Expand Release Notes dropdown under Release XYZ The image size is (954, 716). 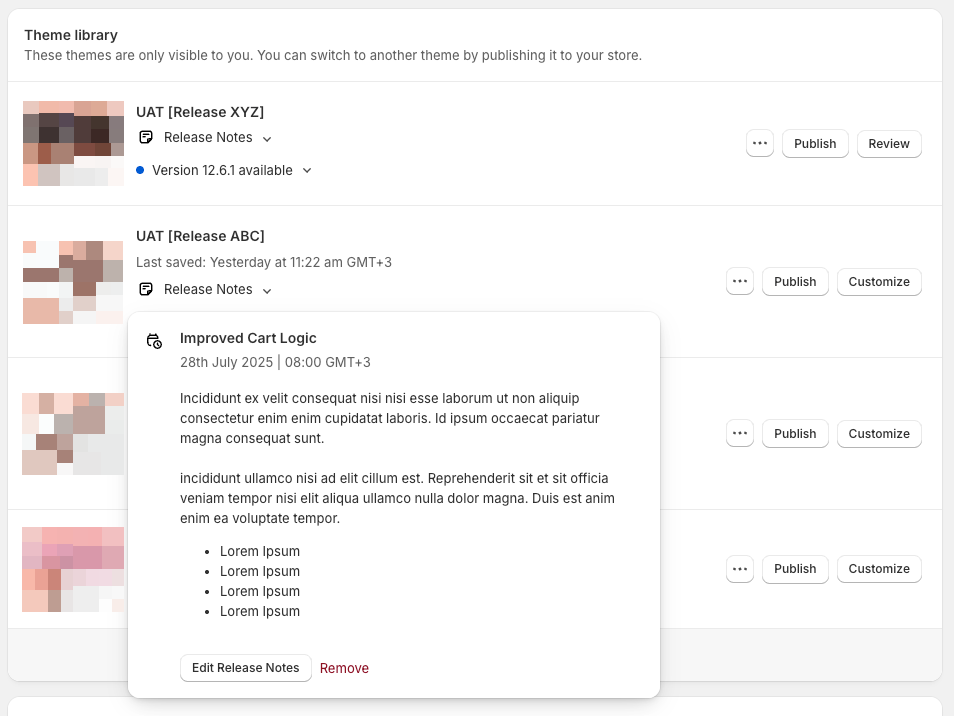pos(267,138)
